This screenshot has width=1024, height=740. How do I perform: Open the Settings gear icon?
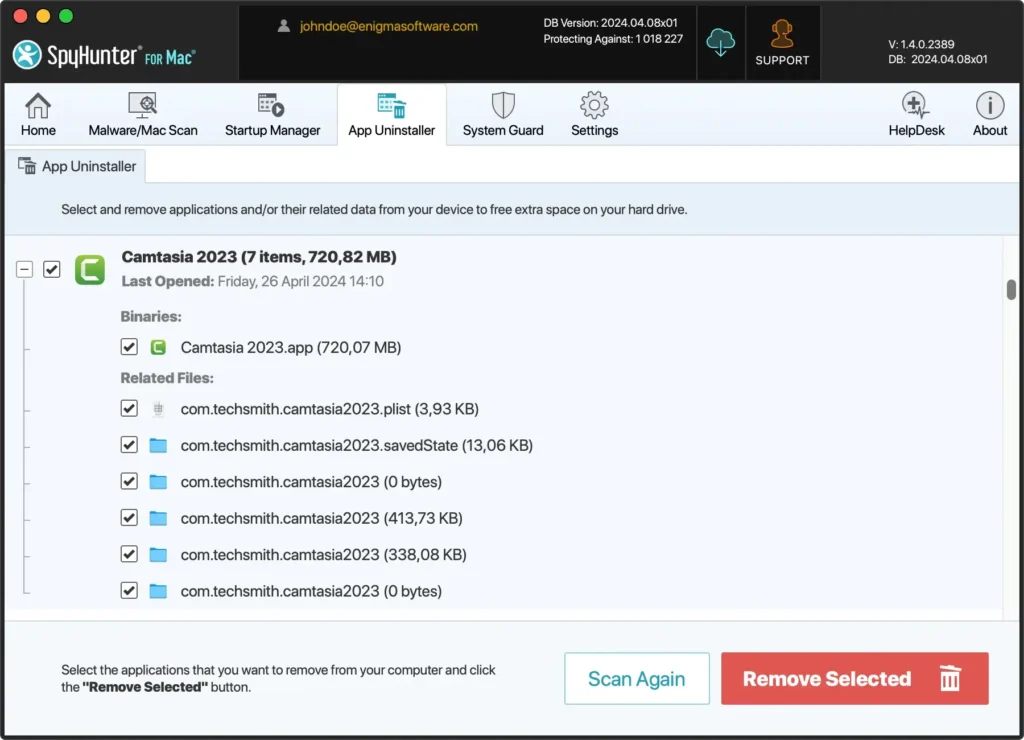(594, 105)
